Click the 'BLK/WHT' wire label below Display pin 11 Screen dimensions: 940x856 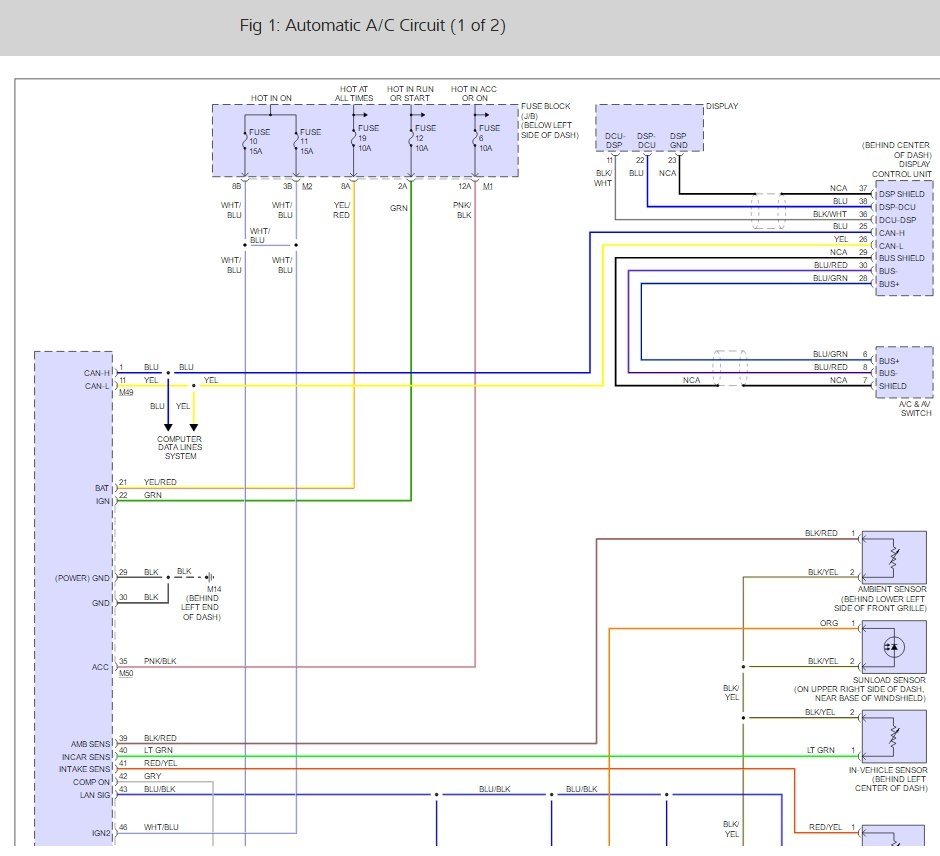click(x=603, y=178)
